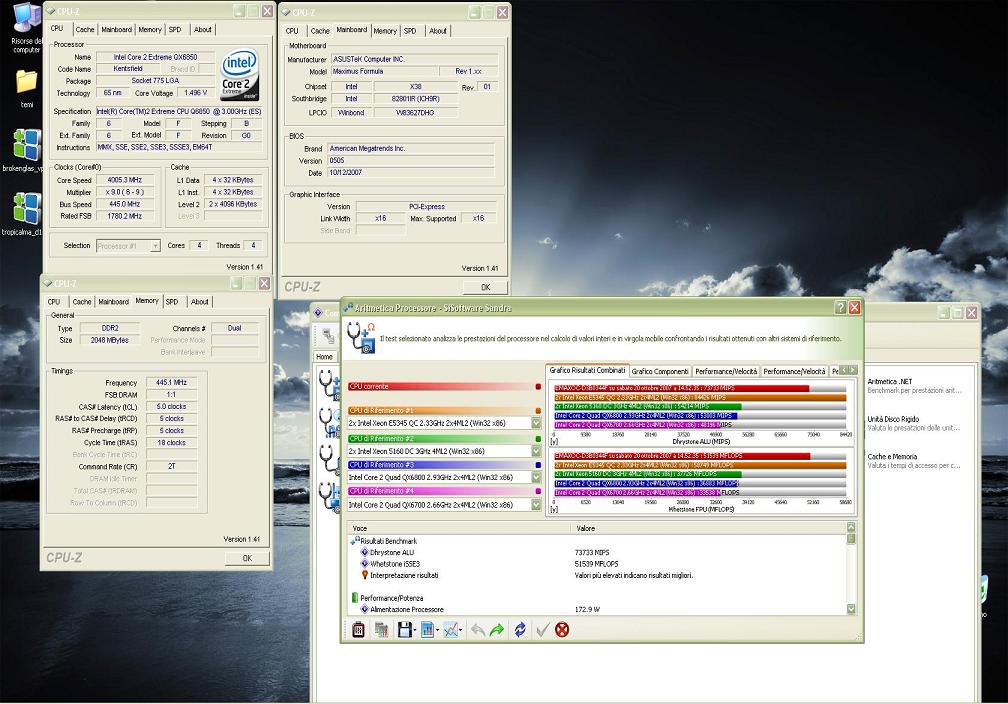
Task: Switch to Grafico Componenti tab in Sandra
Action: click(660, 372)
